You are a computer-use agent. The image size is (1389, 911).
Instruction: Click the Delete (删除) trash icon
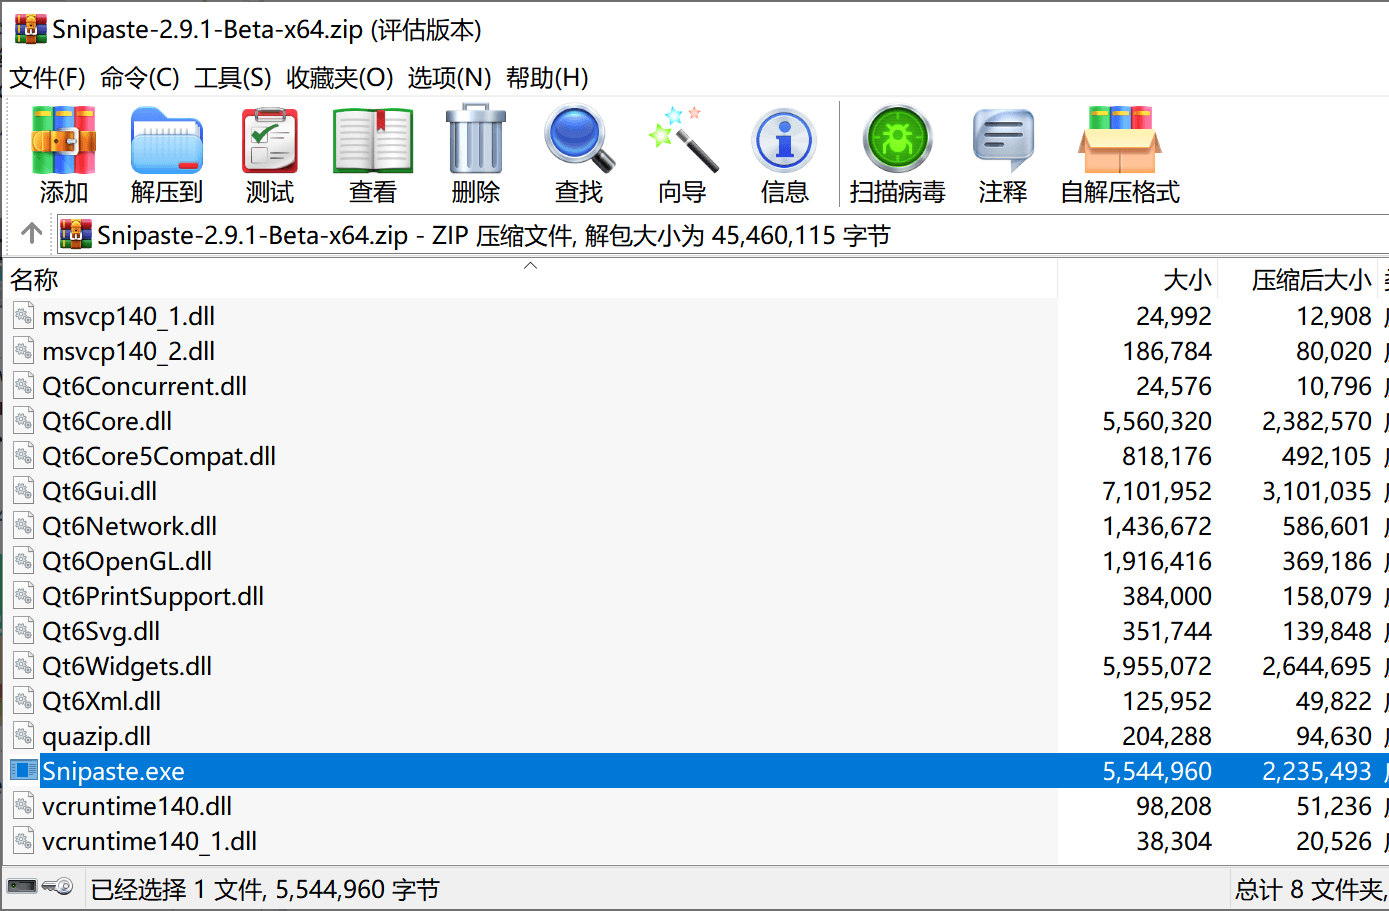pyautogui.click(x=476, y=154)
